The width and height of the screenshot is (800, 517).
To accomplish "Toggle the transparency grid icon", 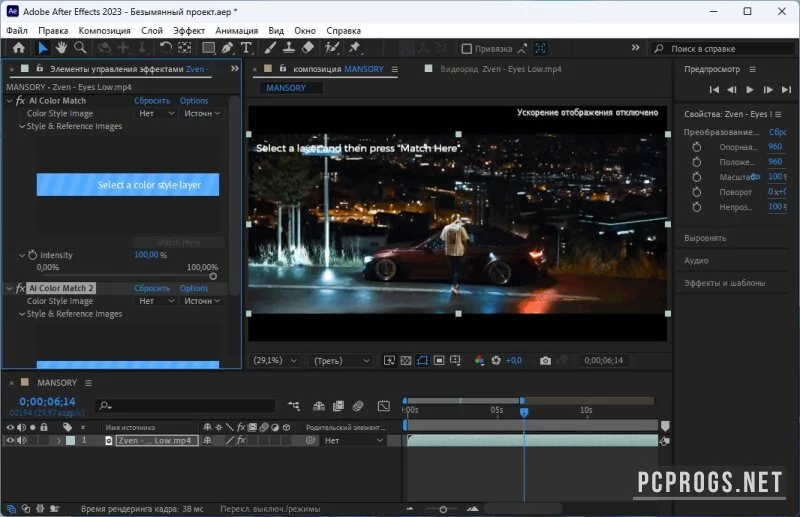I will pyautogui.click(x=406, y=361).
